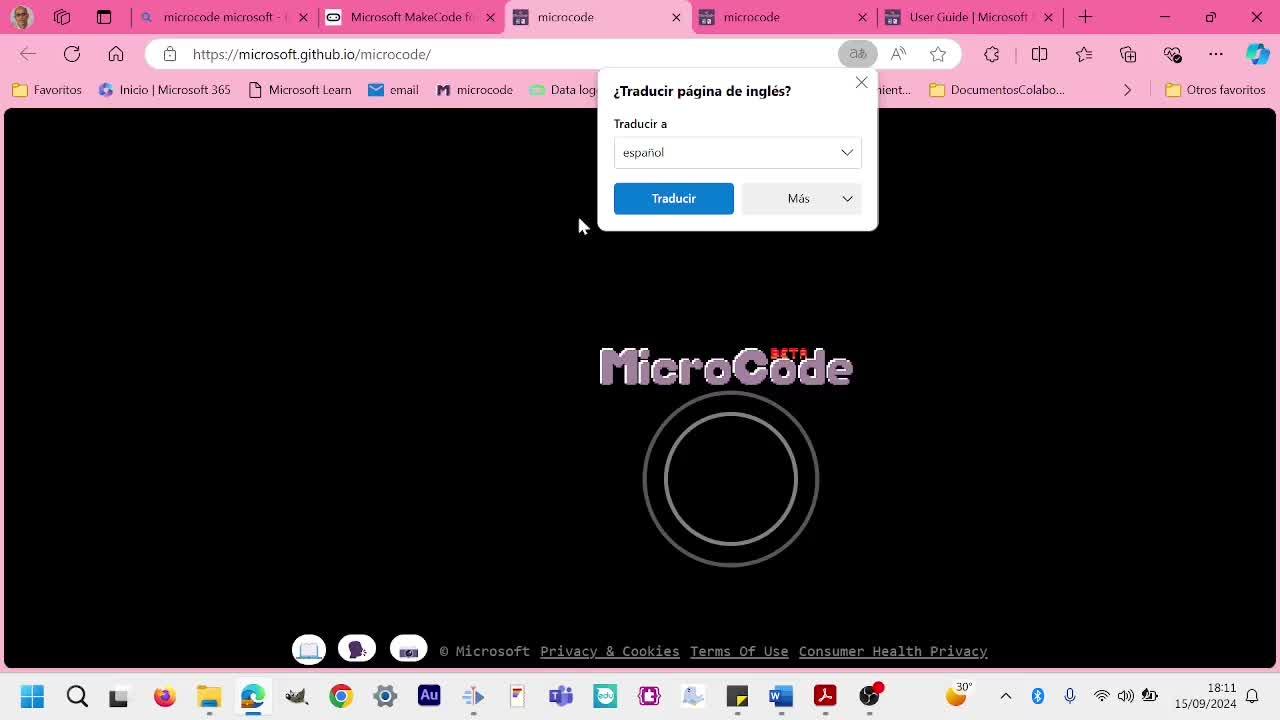
Task: Go back to the previous page
Action: pos(28,54)
